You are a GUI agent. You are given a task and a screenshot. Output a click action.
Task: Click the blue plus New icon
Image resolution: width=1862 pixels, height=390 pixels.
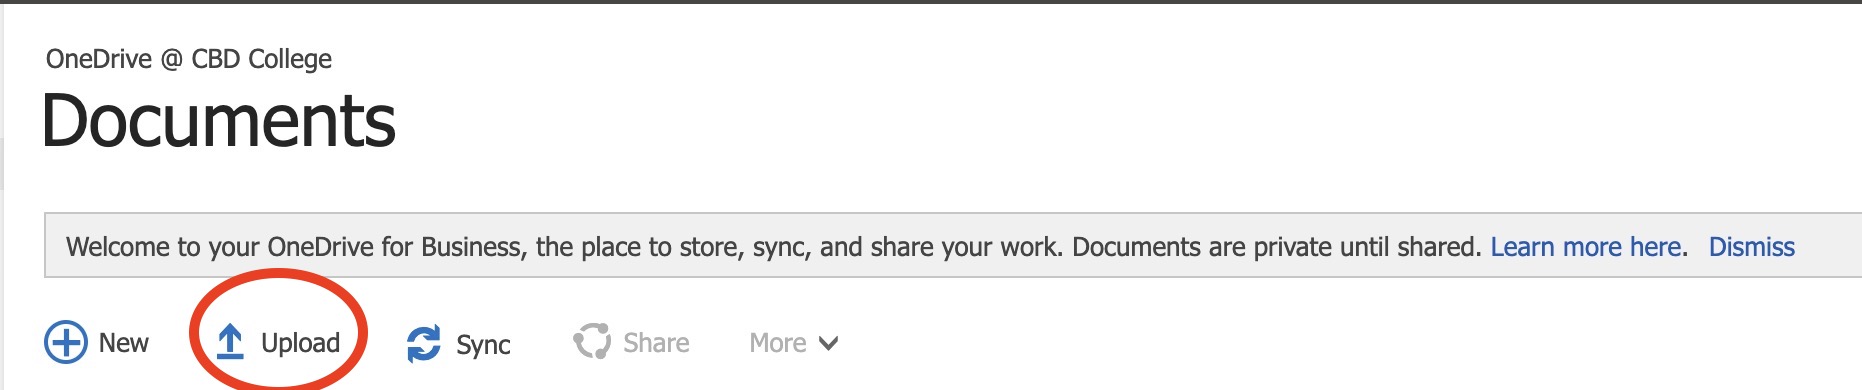pos(66,342)
